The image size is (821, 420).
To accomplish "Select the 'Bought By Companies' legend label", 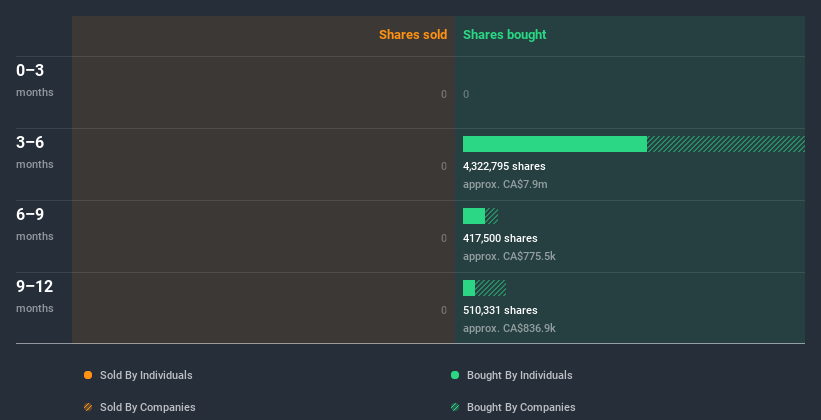I will (521, 407).
